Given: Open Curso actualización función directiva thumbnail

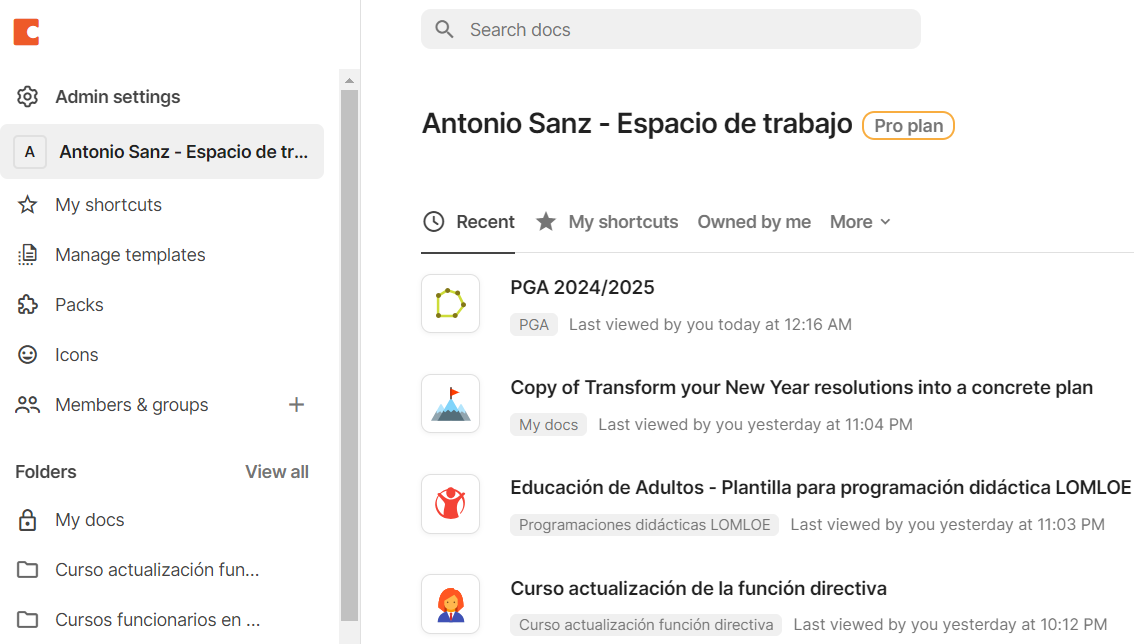Looking at the screenshot, I should click(451, 604).
